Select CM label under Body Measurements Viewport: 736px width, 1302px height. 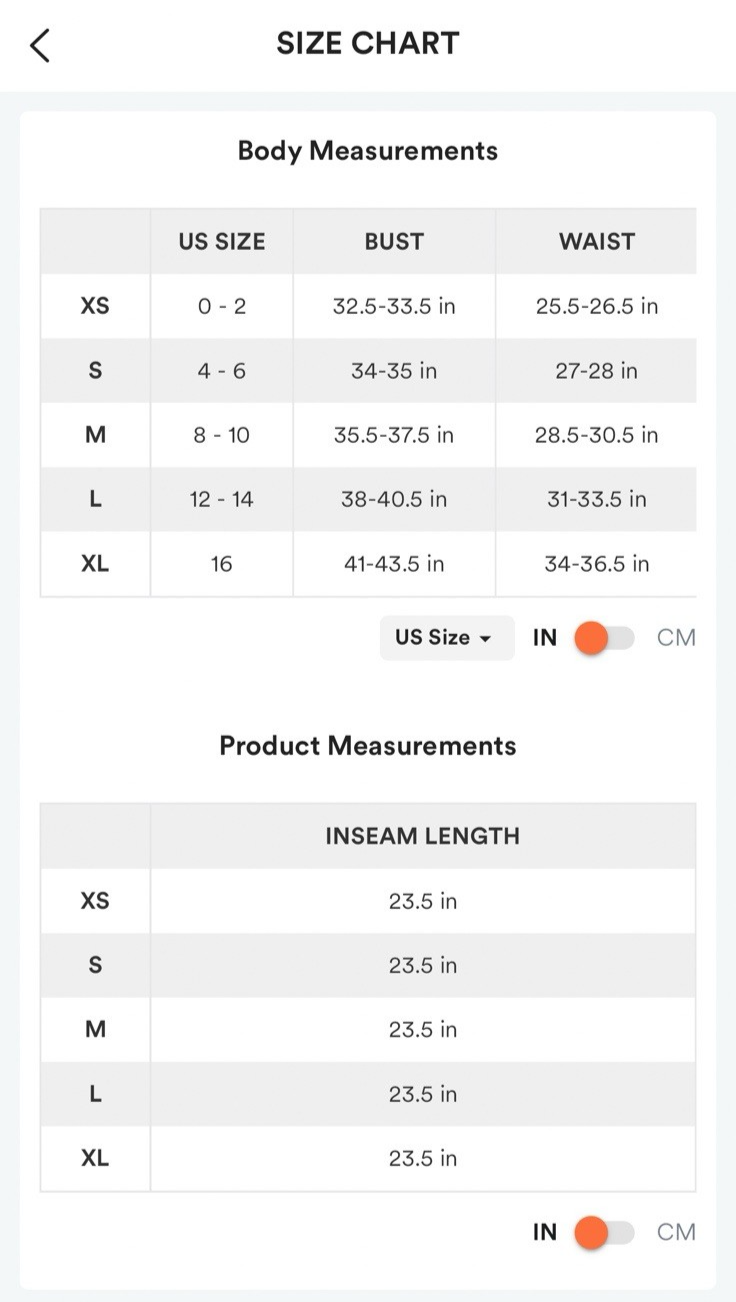pos(676,638)
